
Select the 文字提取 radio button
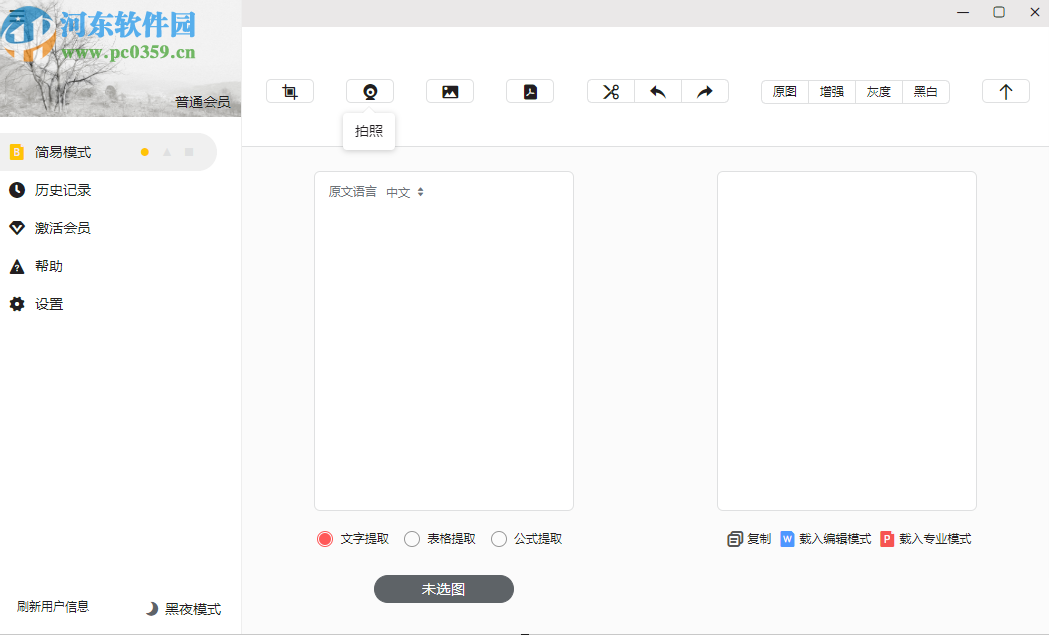[324, 538]
